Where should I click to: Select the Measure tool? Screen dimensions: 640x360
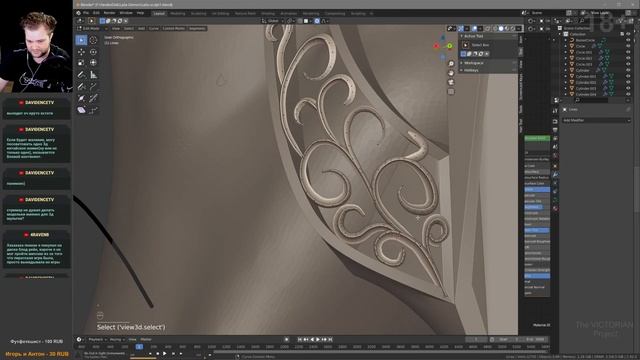[x=93, y=75]
